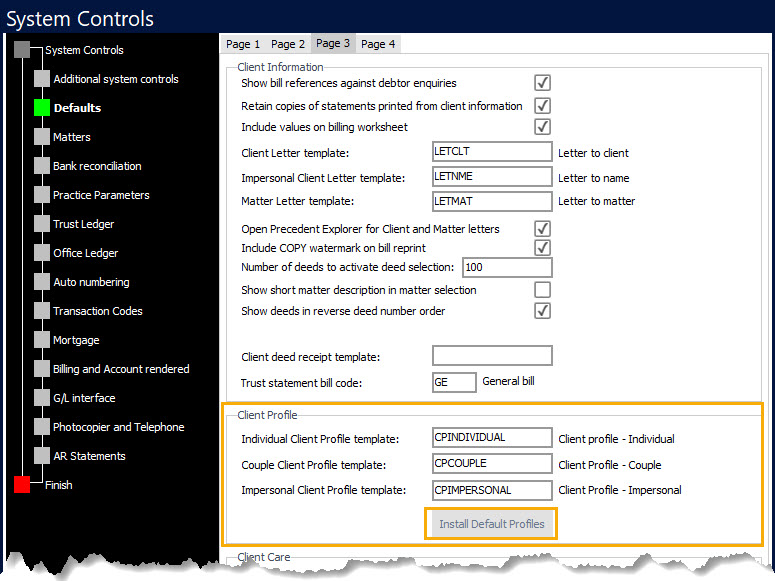Click the grey square beside G/L interface
Viewport: 775px width, 581px height.
pos(42,398)
